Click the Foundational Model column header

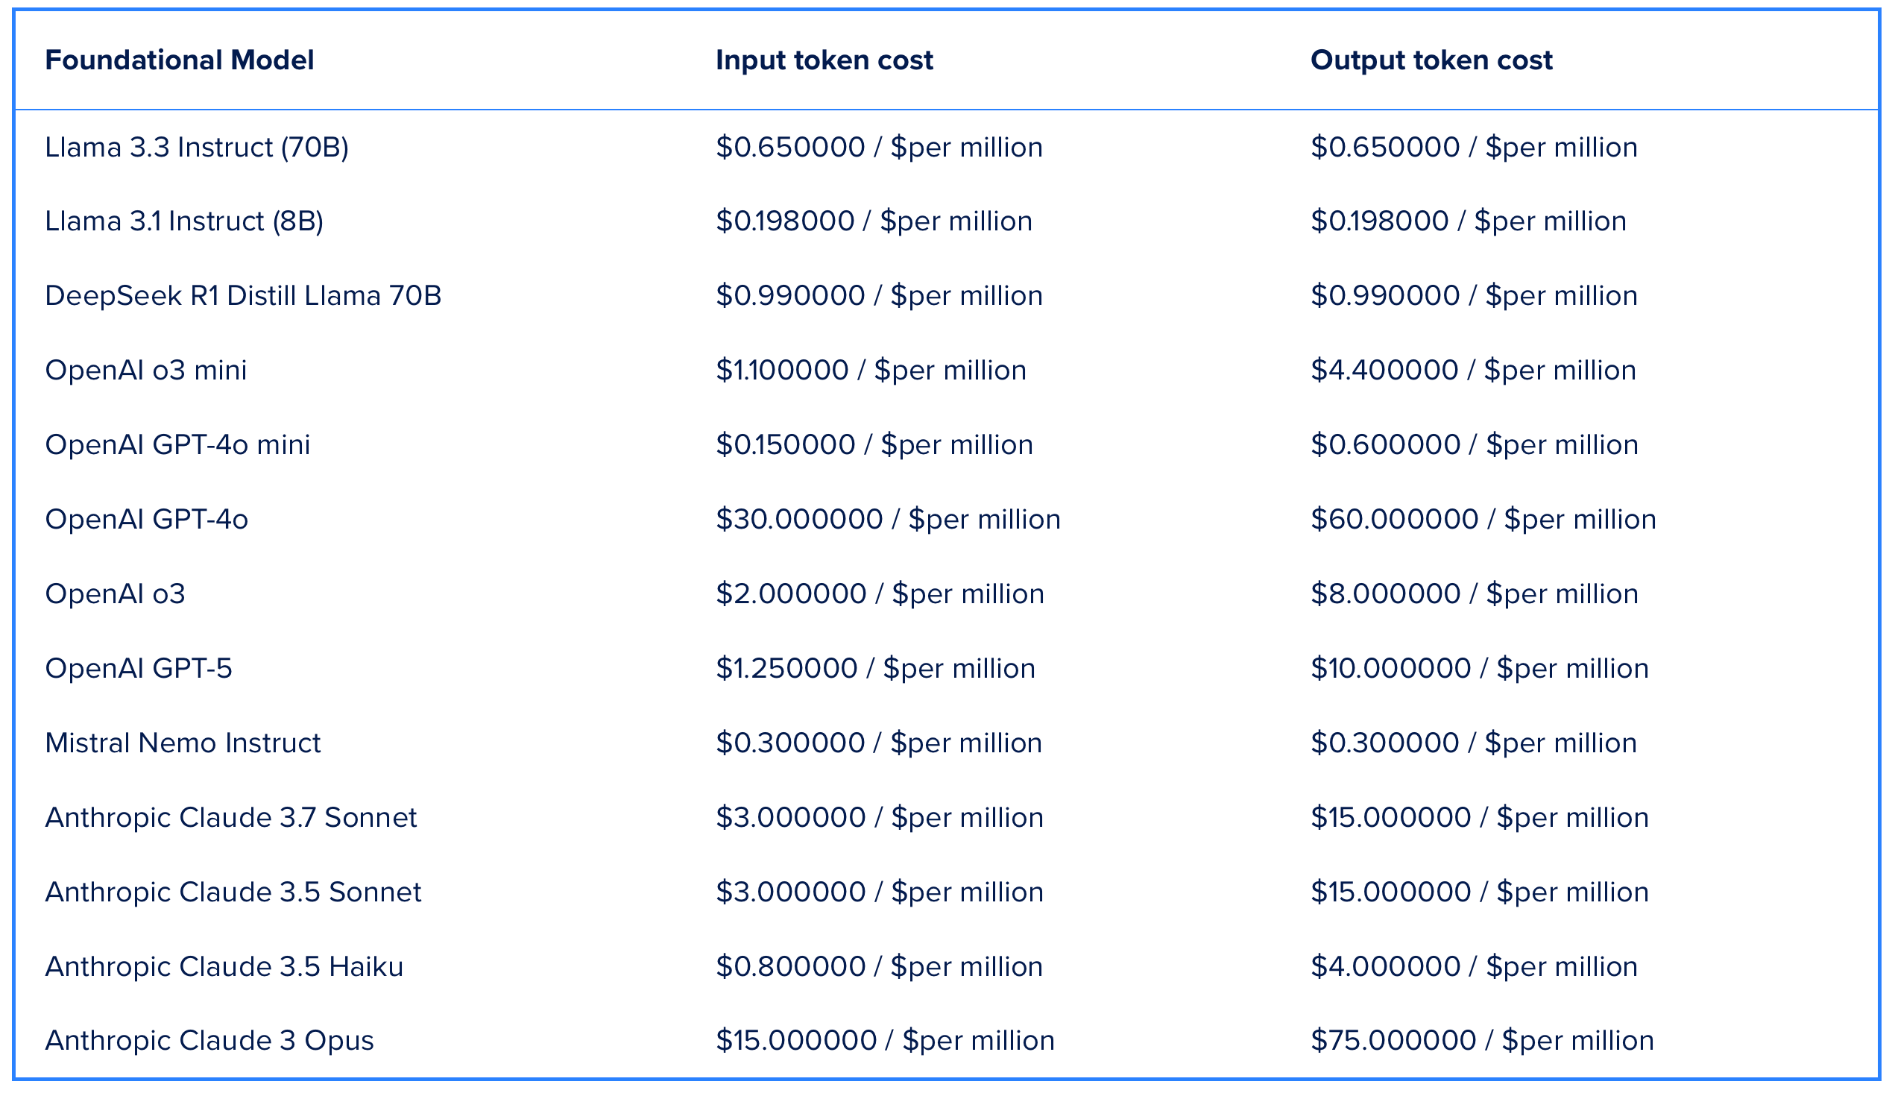tap(179, 60)
